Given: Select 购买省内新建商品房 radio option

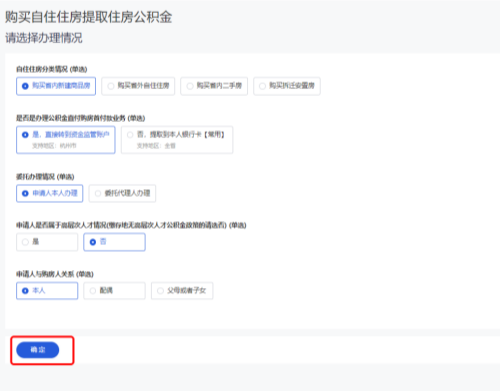Looking at the screenshot, I should [x=56, y=86].
